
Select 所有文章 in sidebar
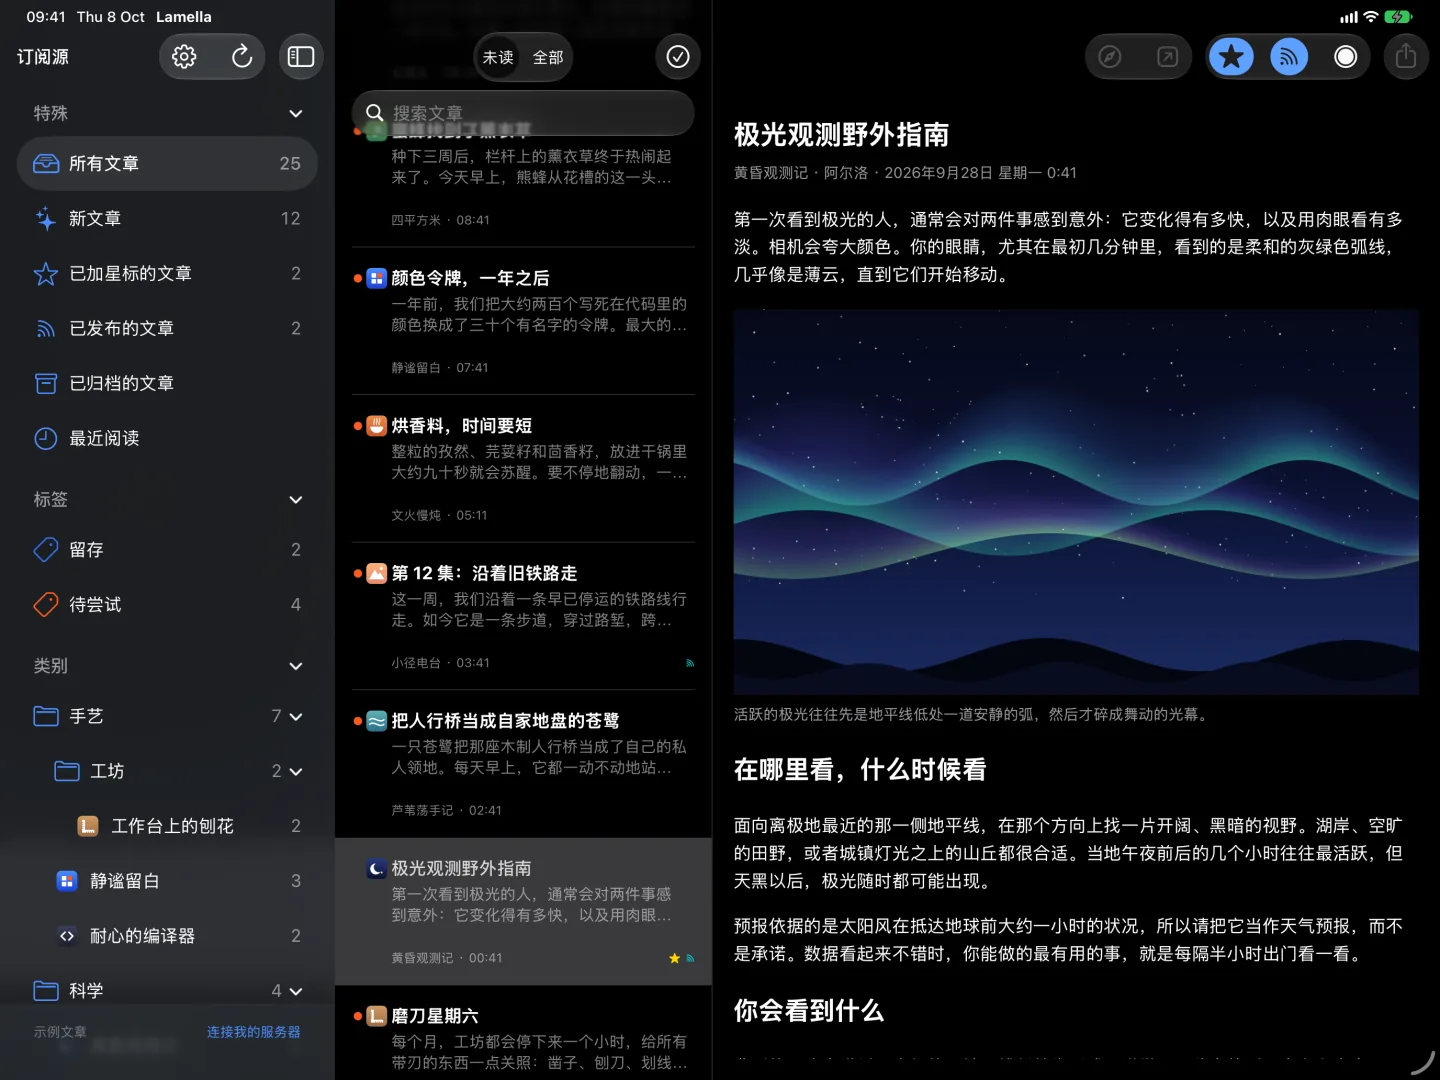[x=167, y=163]
